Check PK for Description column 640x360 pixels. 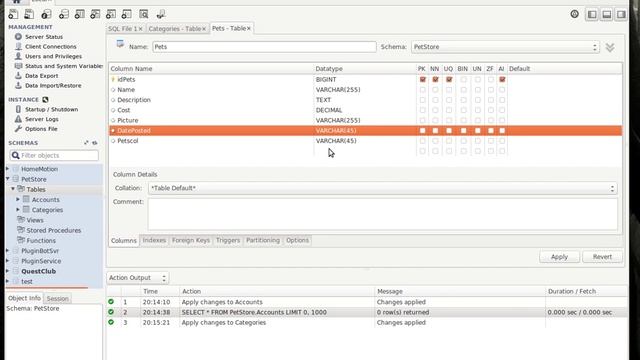pyautogui.click(x=422, y=100)
